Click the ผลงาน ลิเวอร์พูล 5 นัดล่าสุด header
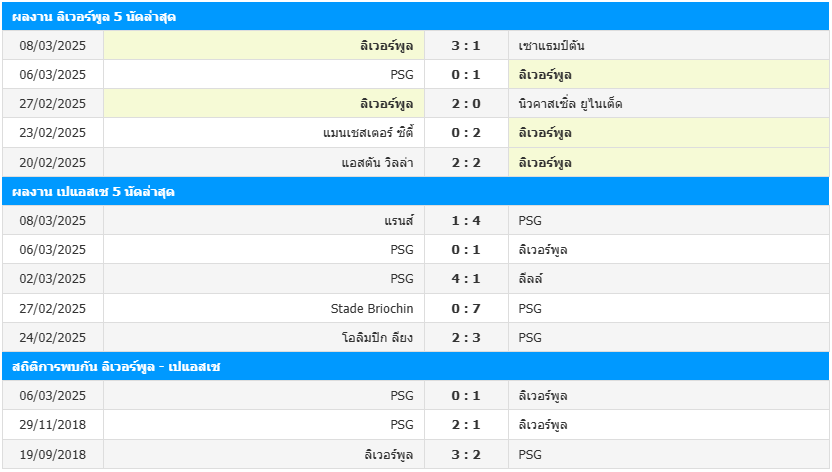This screenshot has height=472, width=832. tap(415, 16)
